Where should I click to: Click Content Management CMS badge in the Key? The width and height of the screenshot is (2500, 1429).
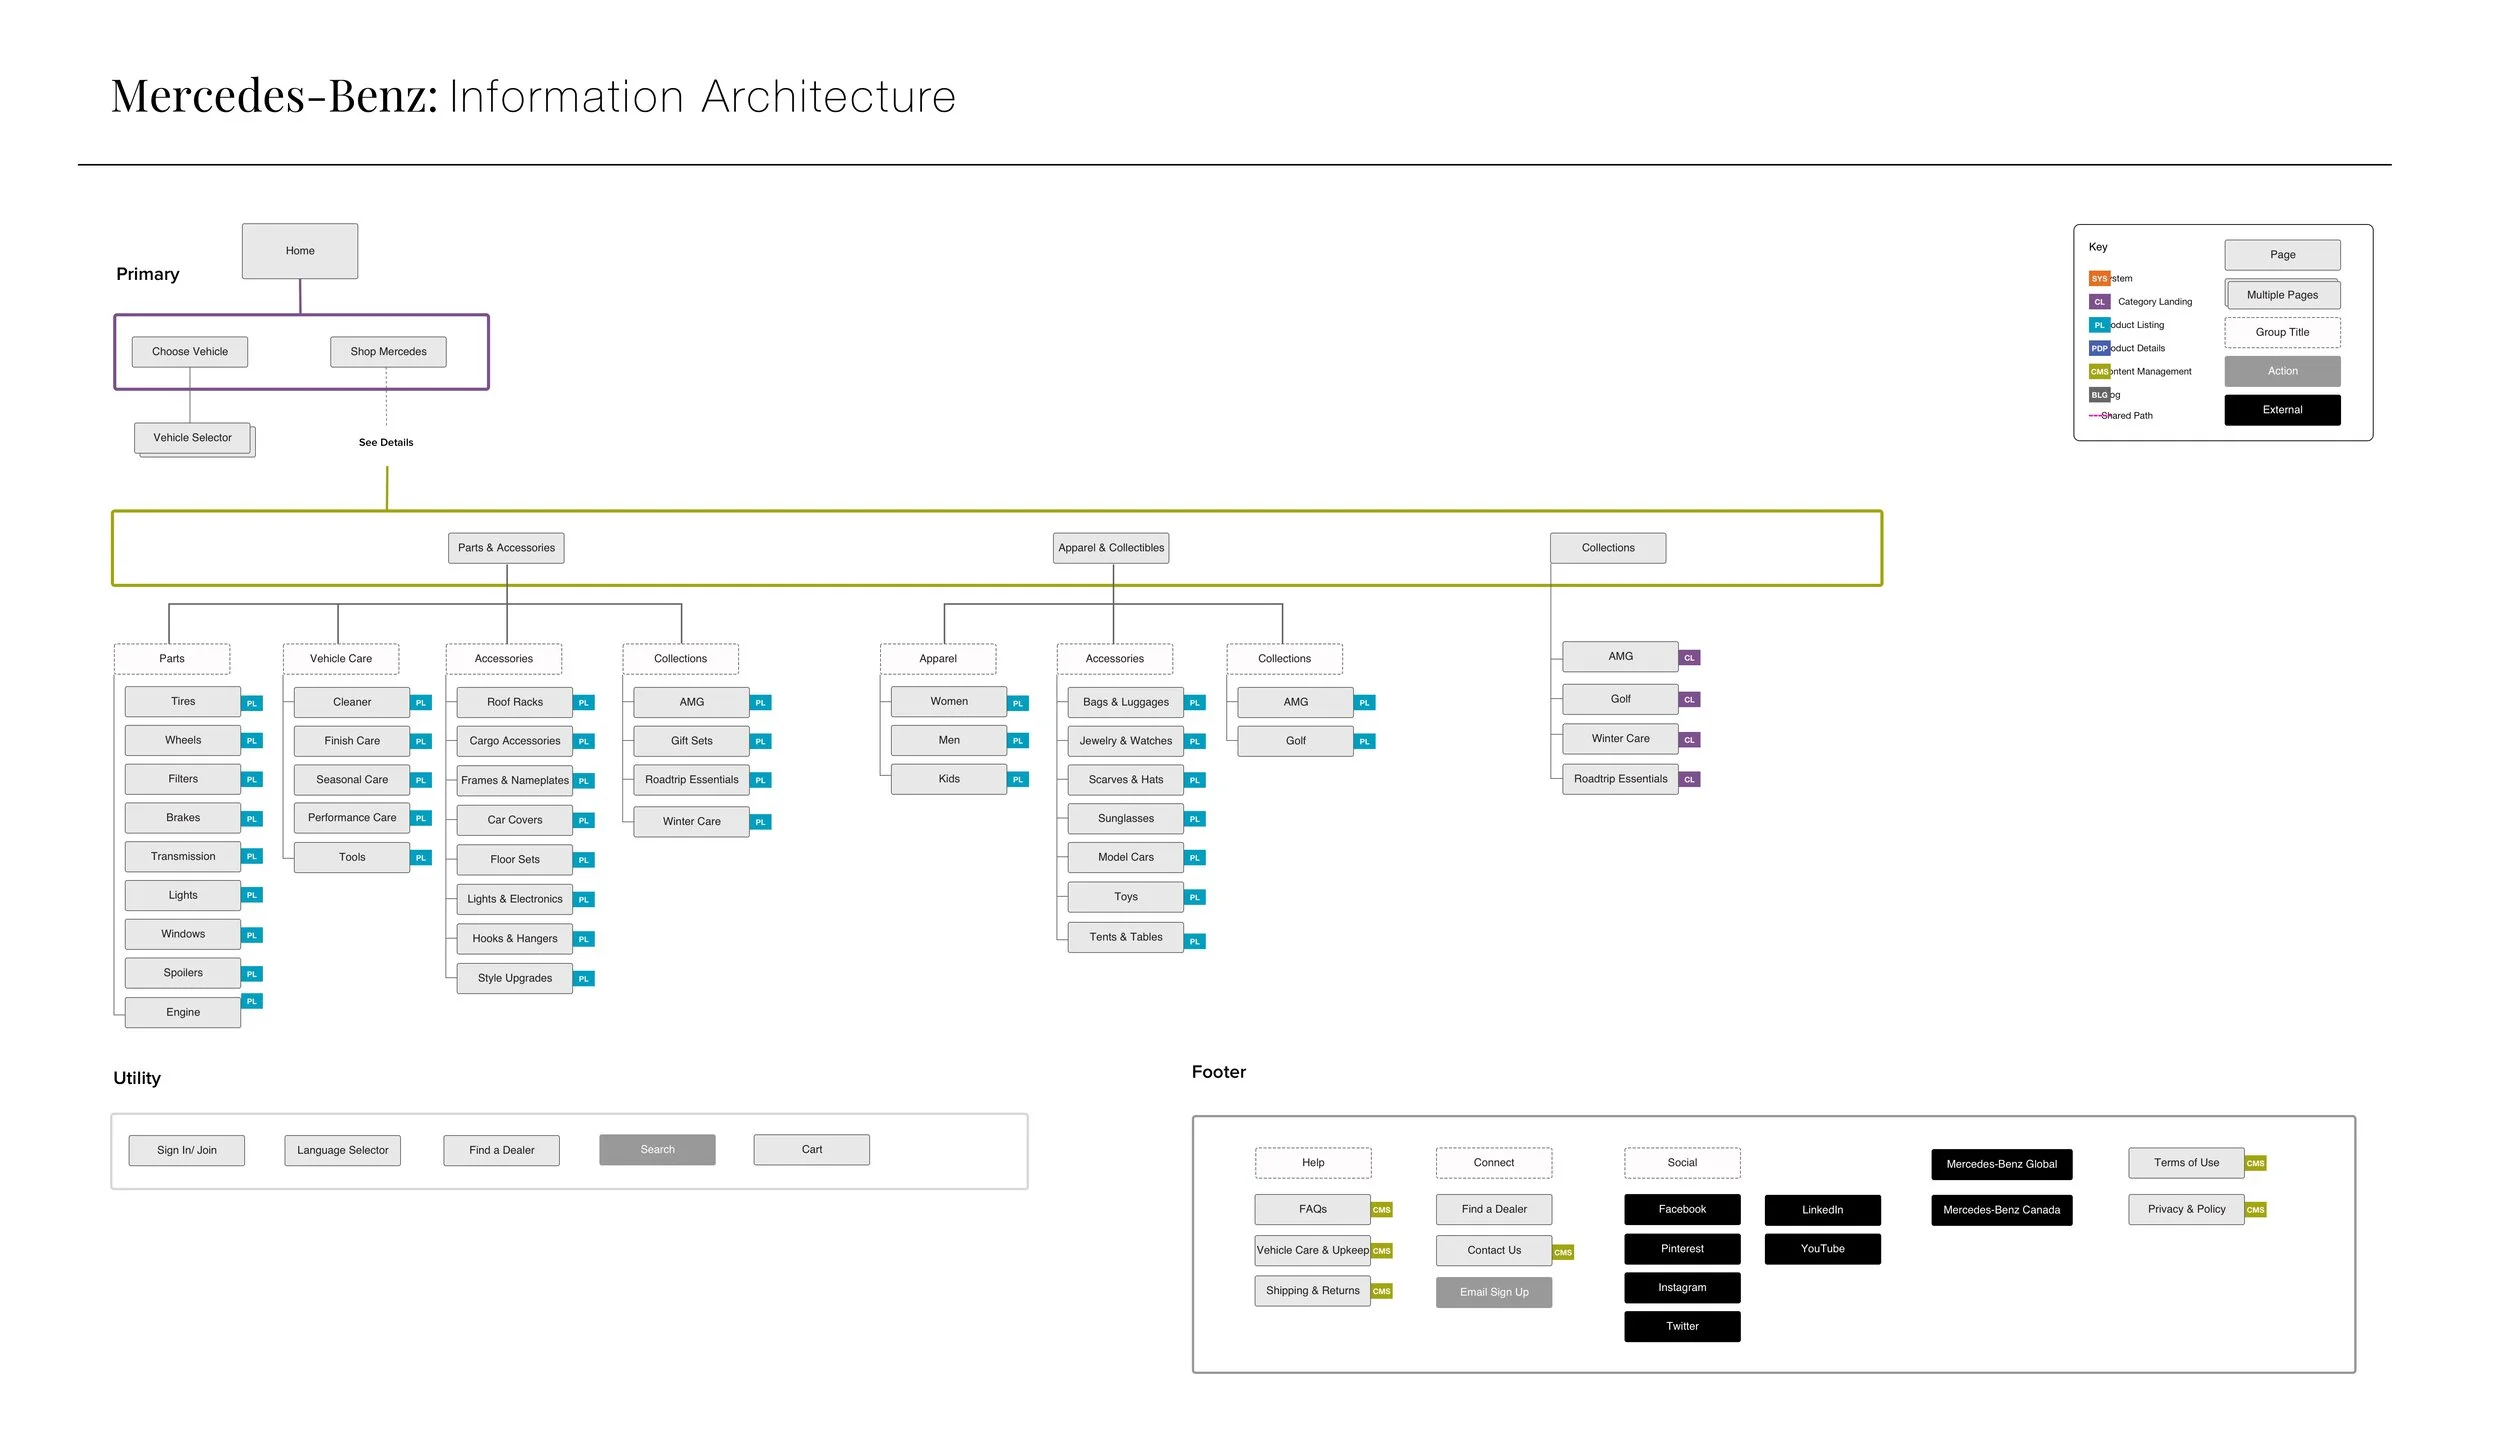pyautogui.click(x=2099, y=371)
